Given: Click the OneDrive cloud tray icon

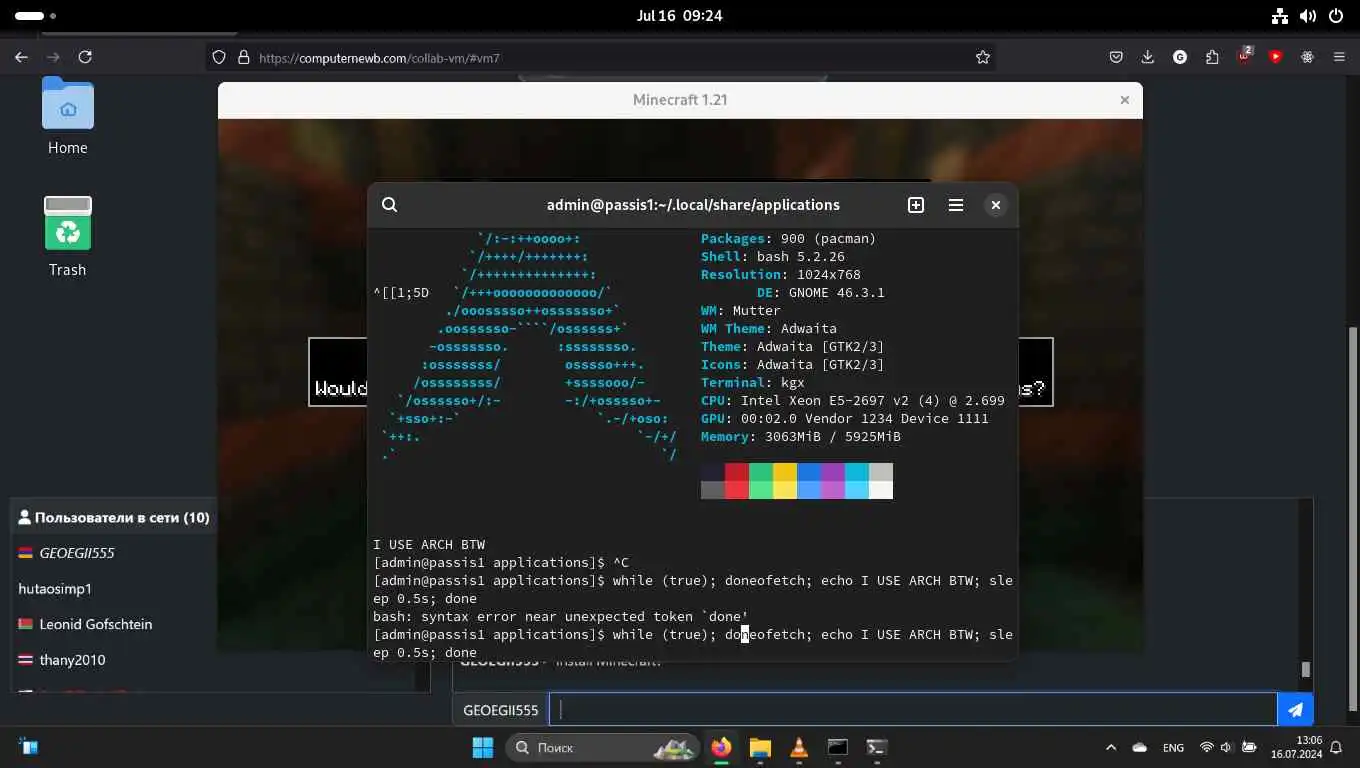Looking at the screenshot, I should click(x=1140, y=747).
